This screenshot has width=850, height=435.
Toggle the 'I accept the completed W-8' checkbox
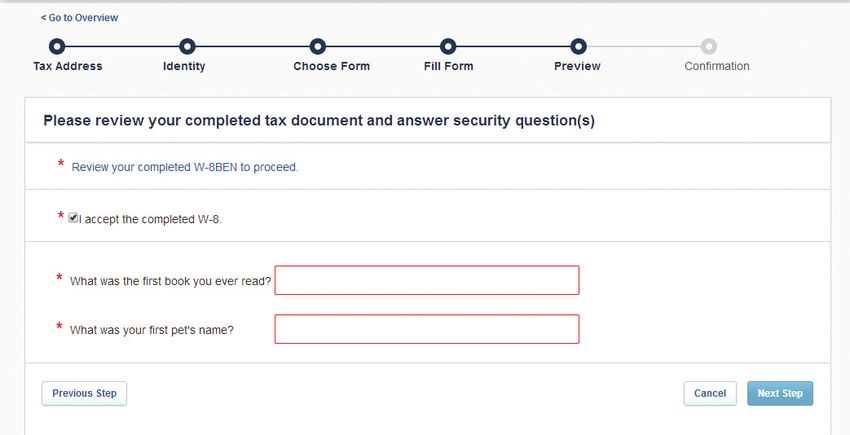(73, 217)
